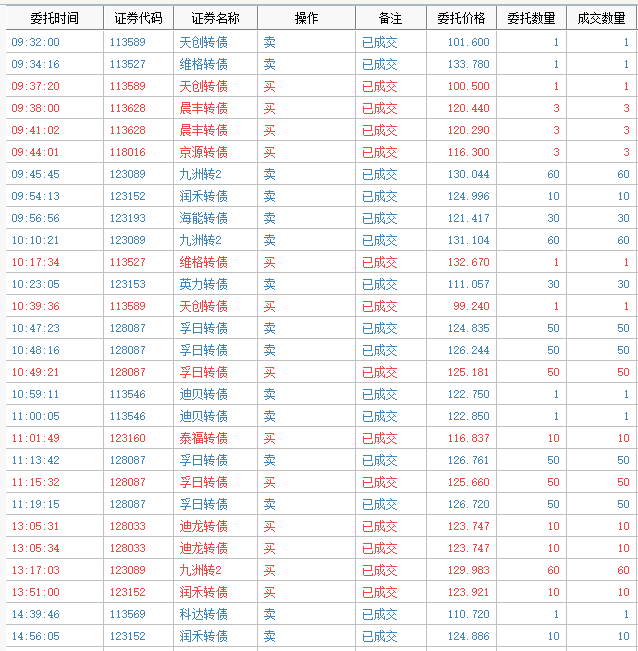
Task: Click price 99.240 of 天创转债
Action: pyautogui.click(x=471, y=306)
